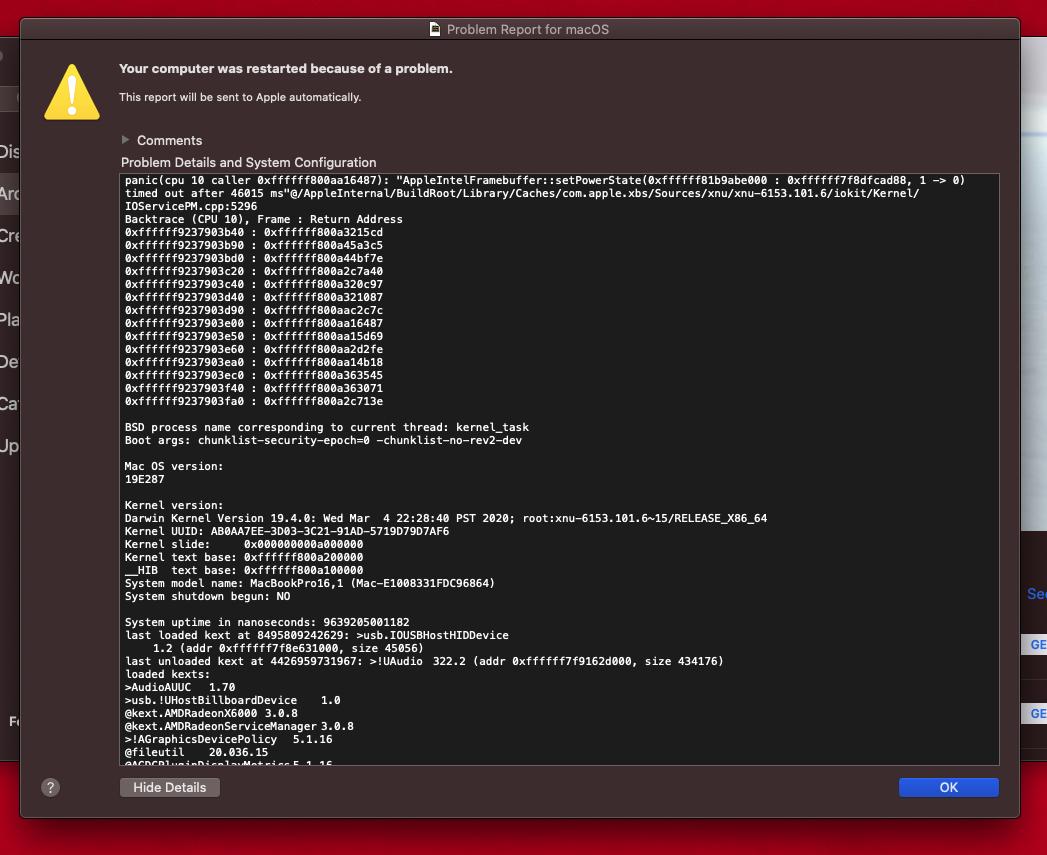The image size is (1047, 855).
Task: Click the '@fileutil 20.036.15' line
Action: coord(196,753)
